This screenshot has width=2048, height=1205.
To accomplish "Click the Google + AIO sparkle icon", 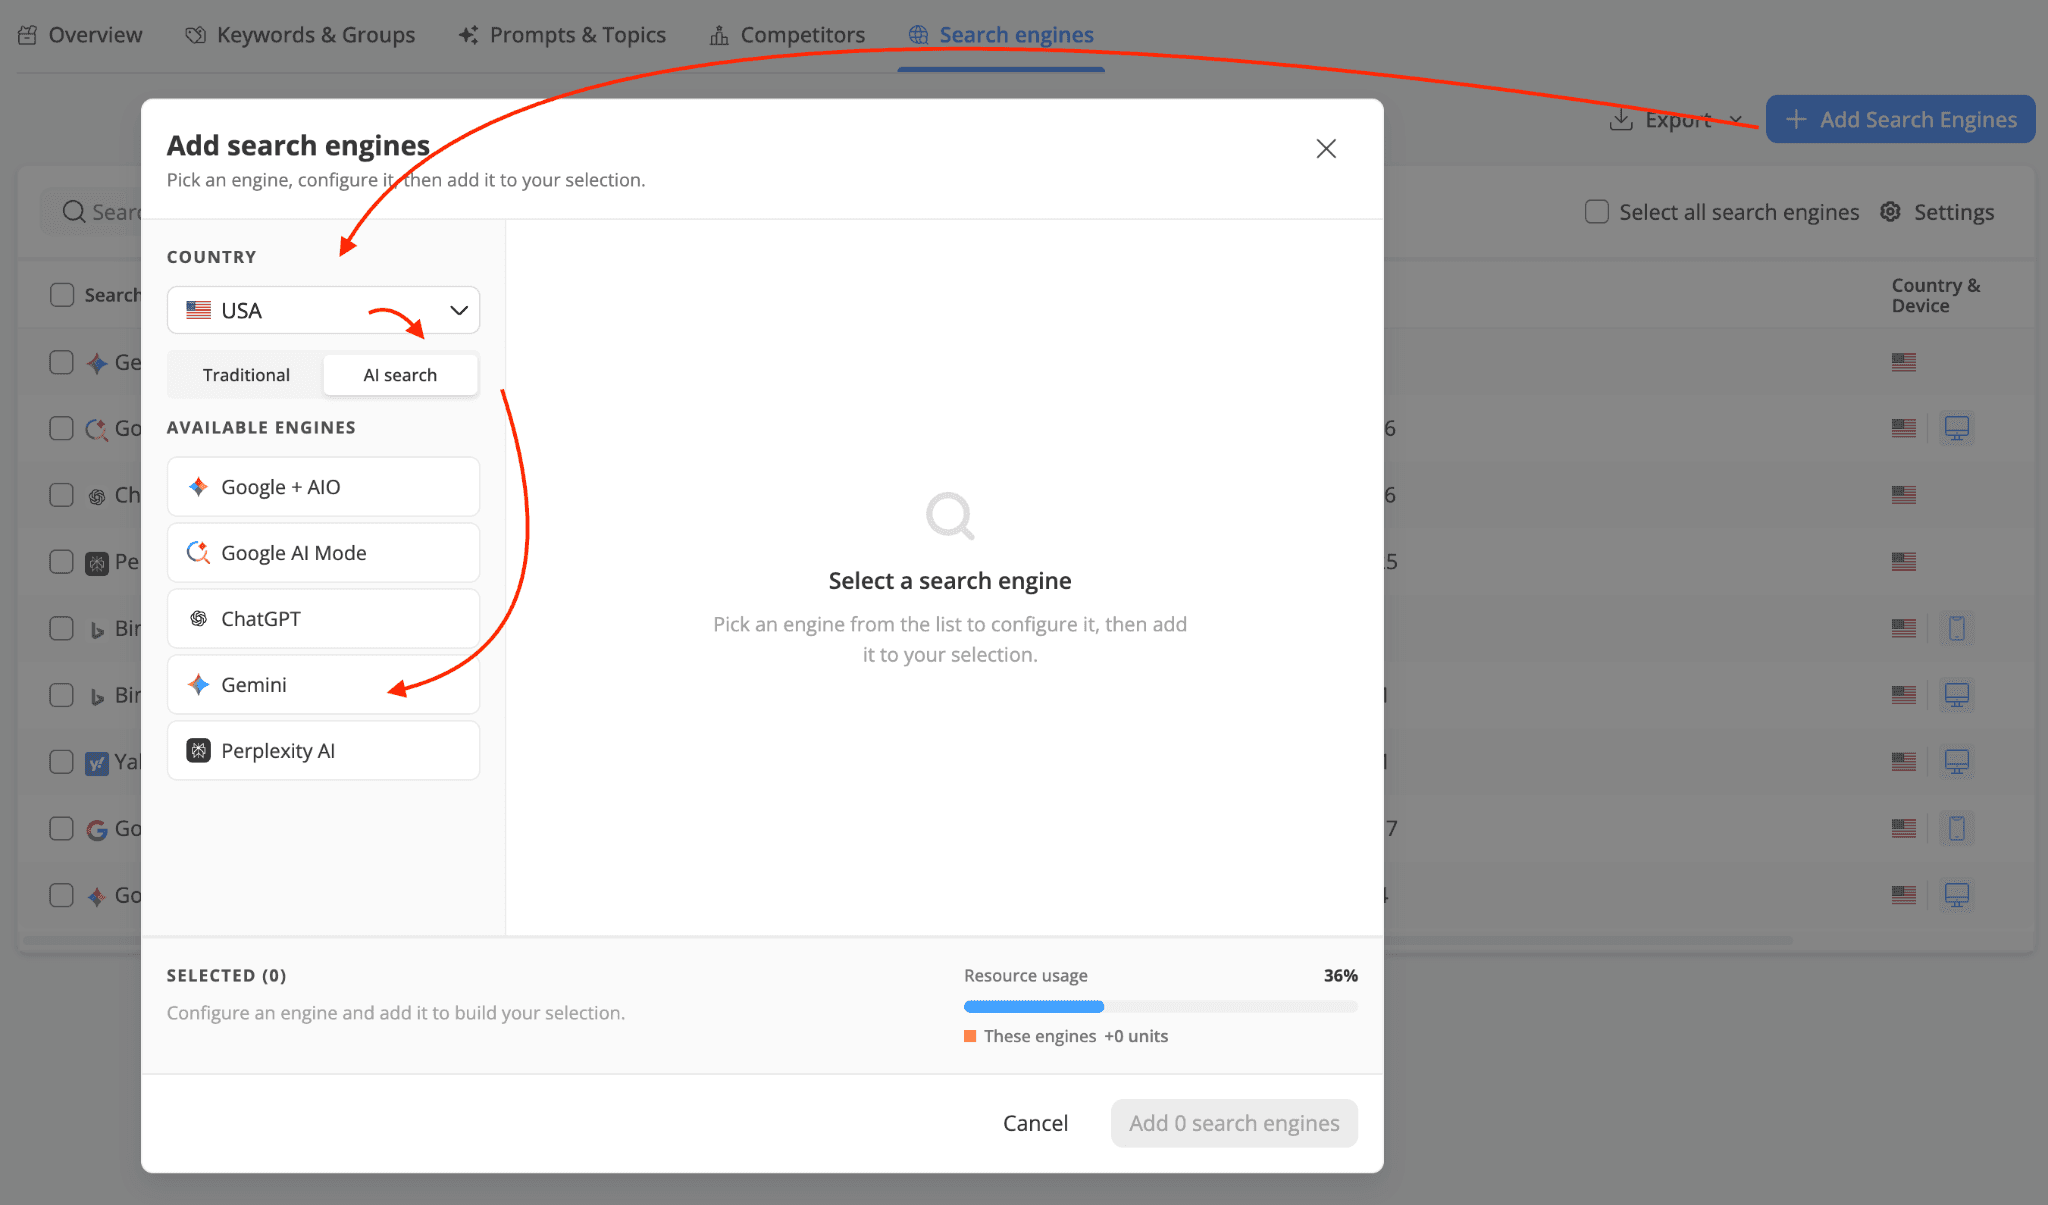I will (x=198, y=487).
